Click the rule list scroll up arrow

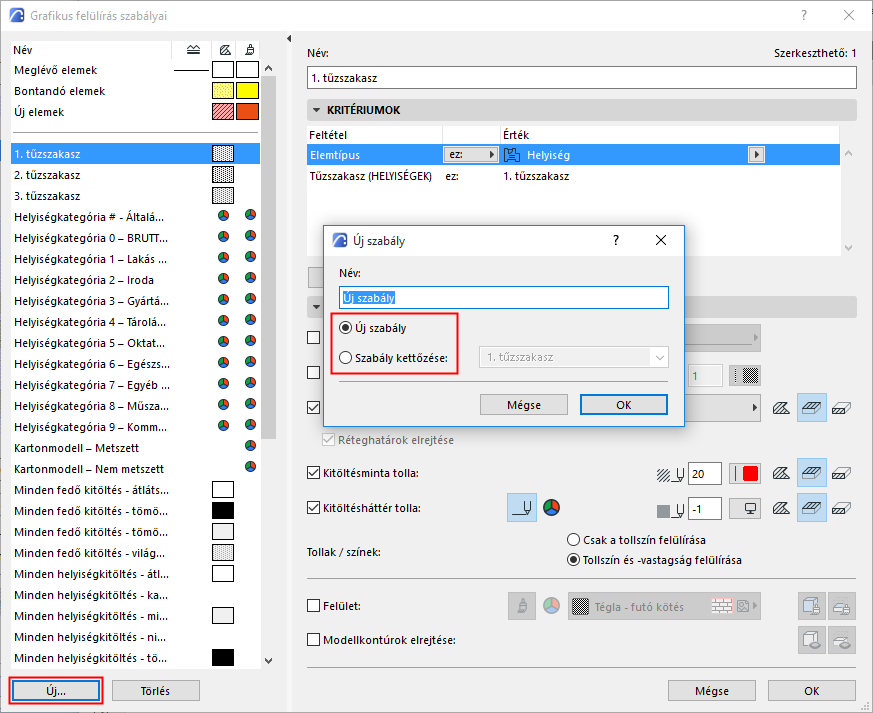coord(268,68)
